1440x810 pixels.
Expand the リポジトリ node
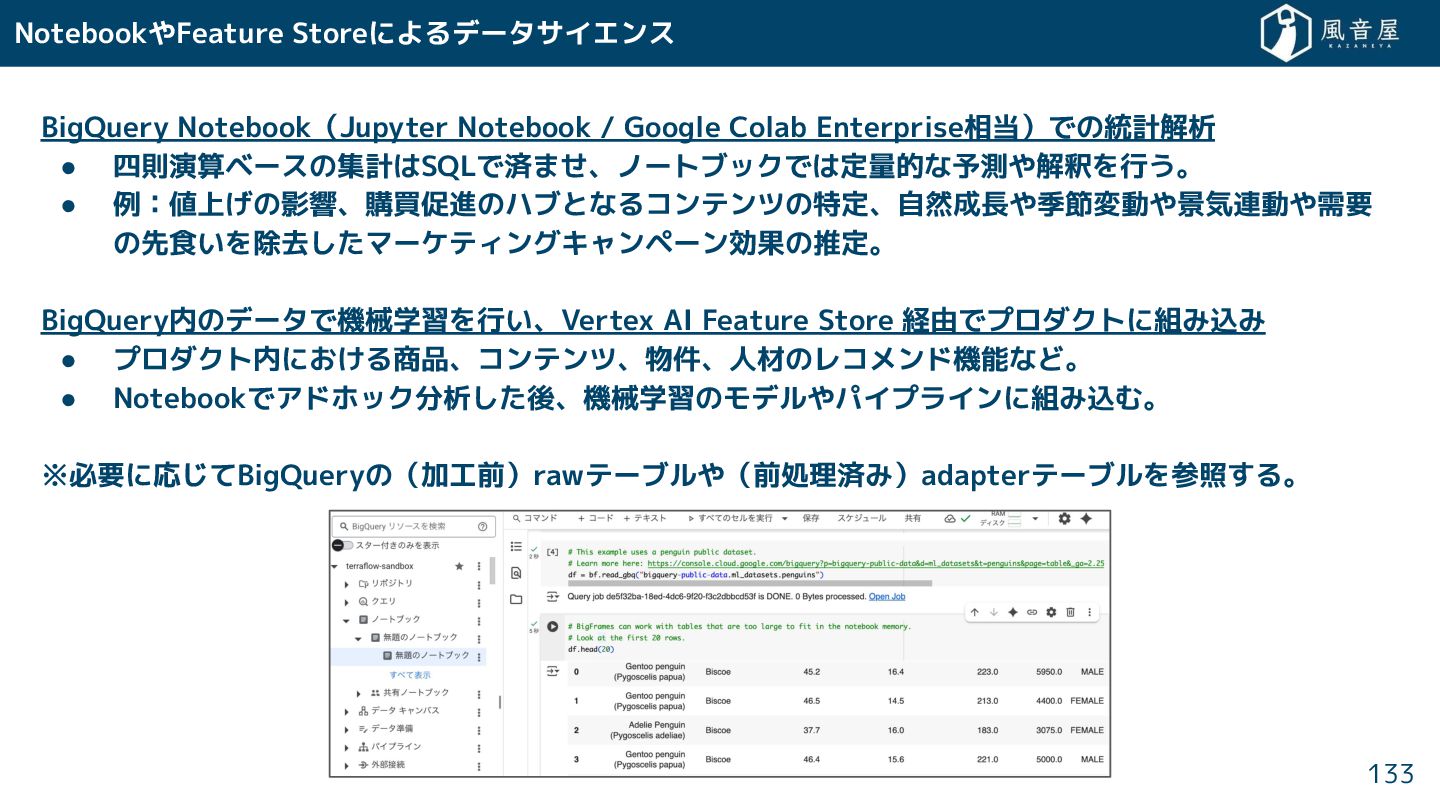347,584
